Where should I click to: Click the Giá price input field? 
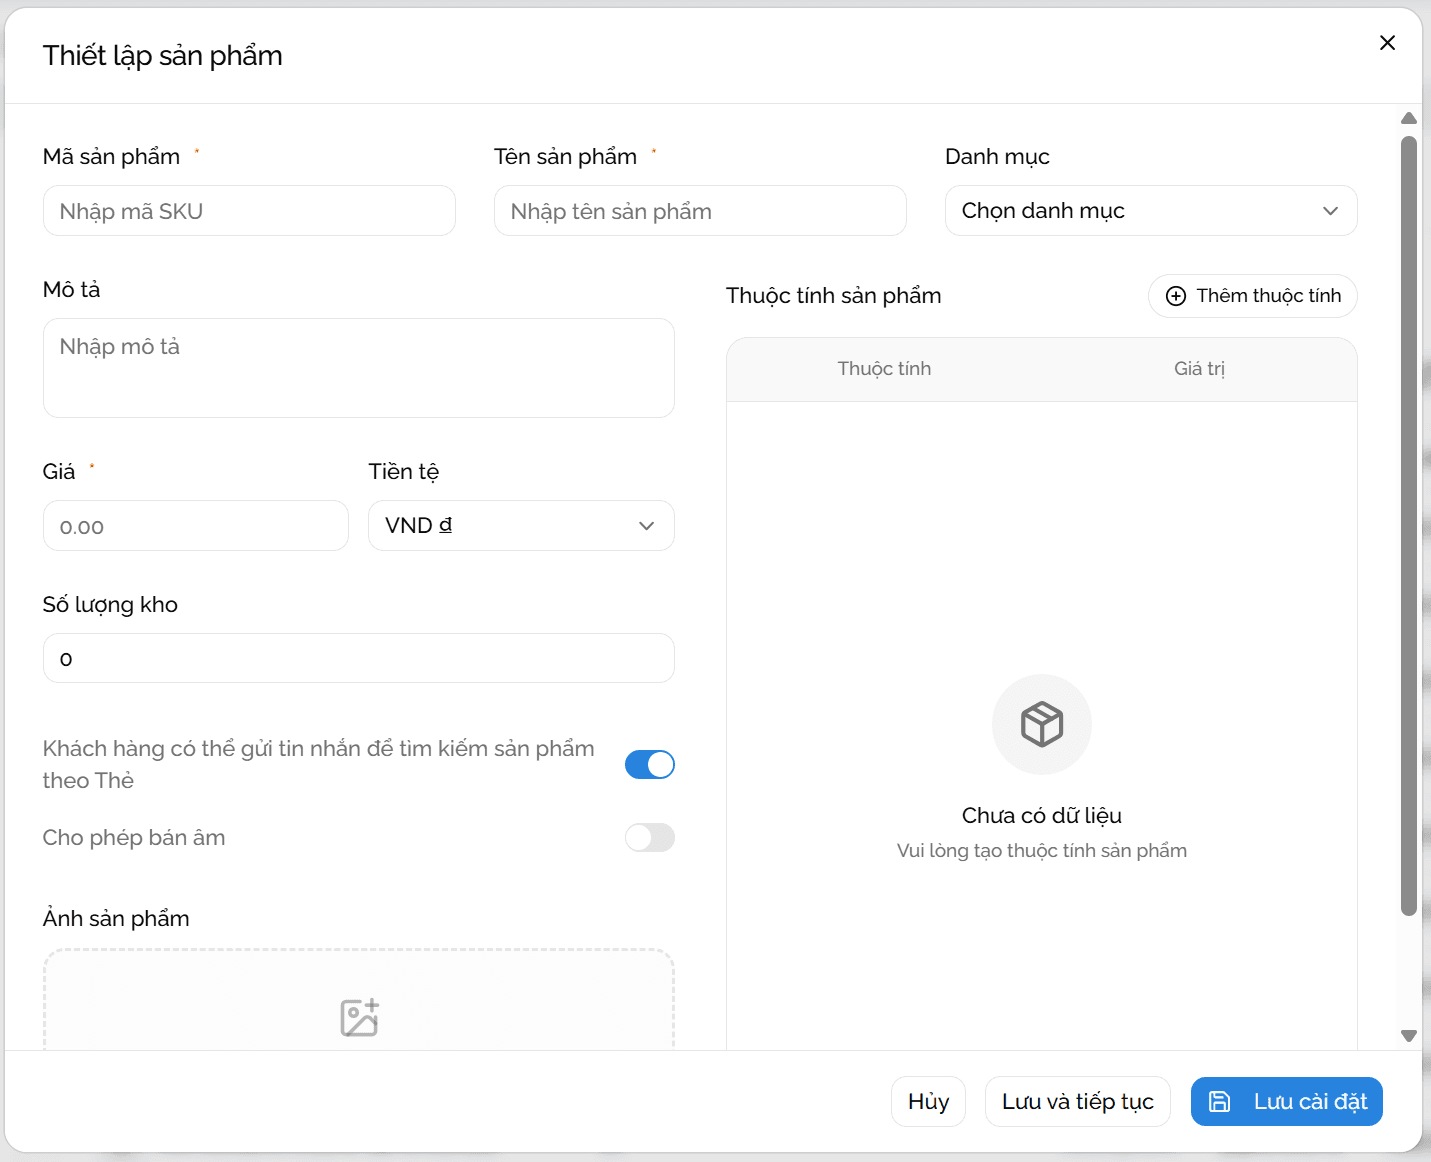196,526
